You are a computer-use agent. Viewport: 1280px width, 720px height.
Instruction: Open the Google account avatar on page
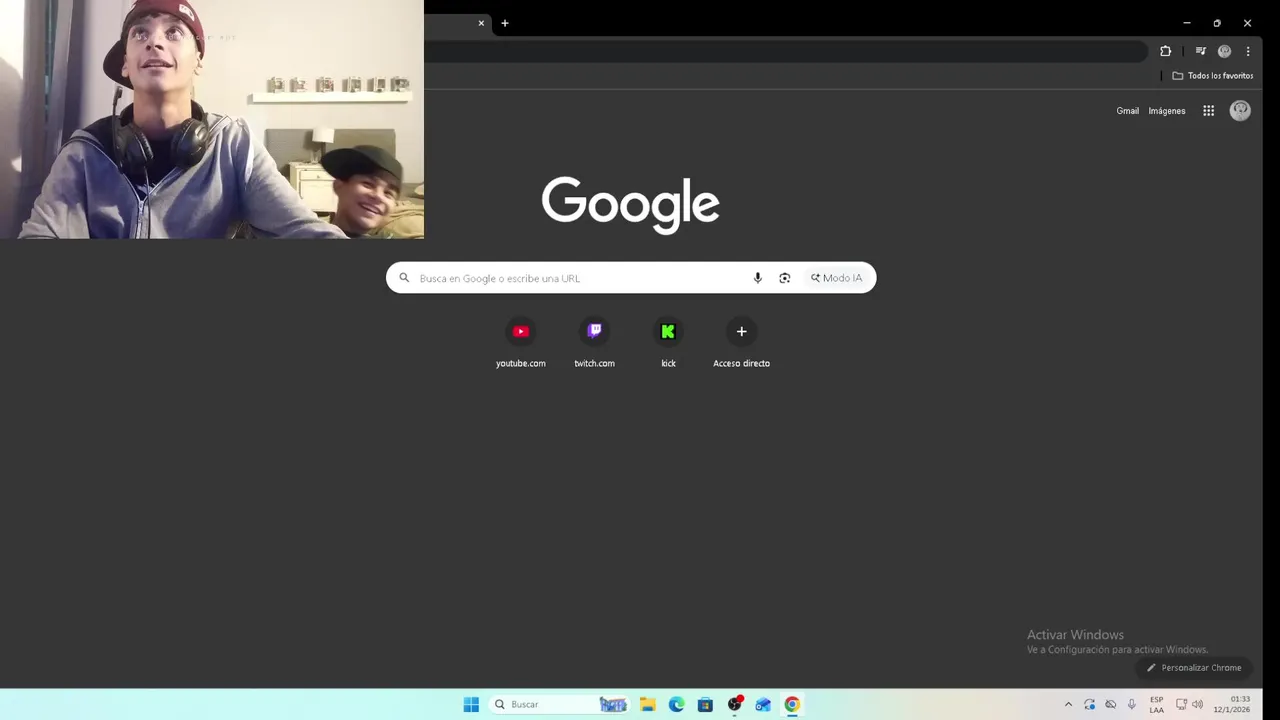tap(1240, 111)
